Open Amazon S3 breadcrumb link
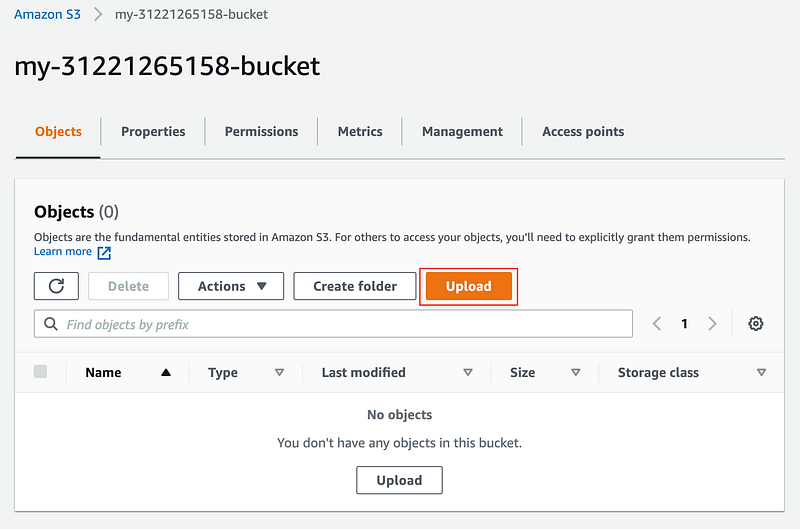 click(47, 15)
